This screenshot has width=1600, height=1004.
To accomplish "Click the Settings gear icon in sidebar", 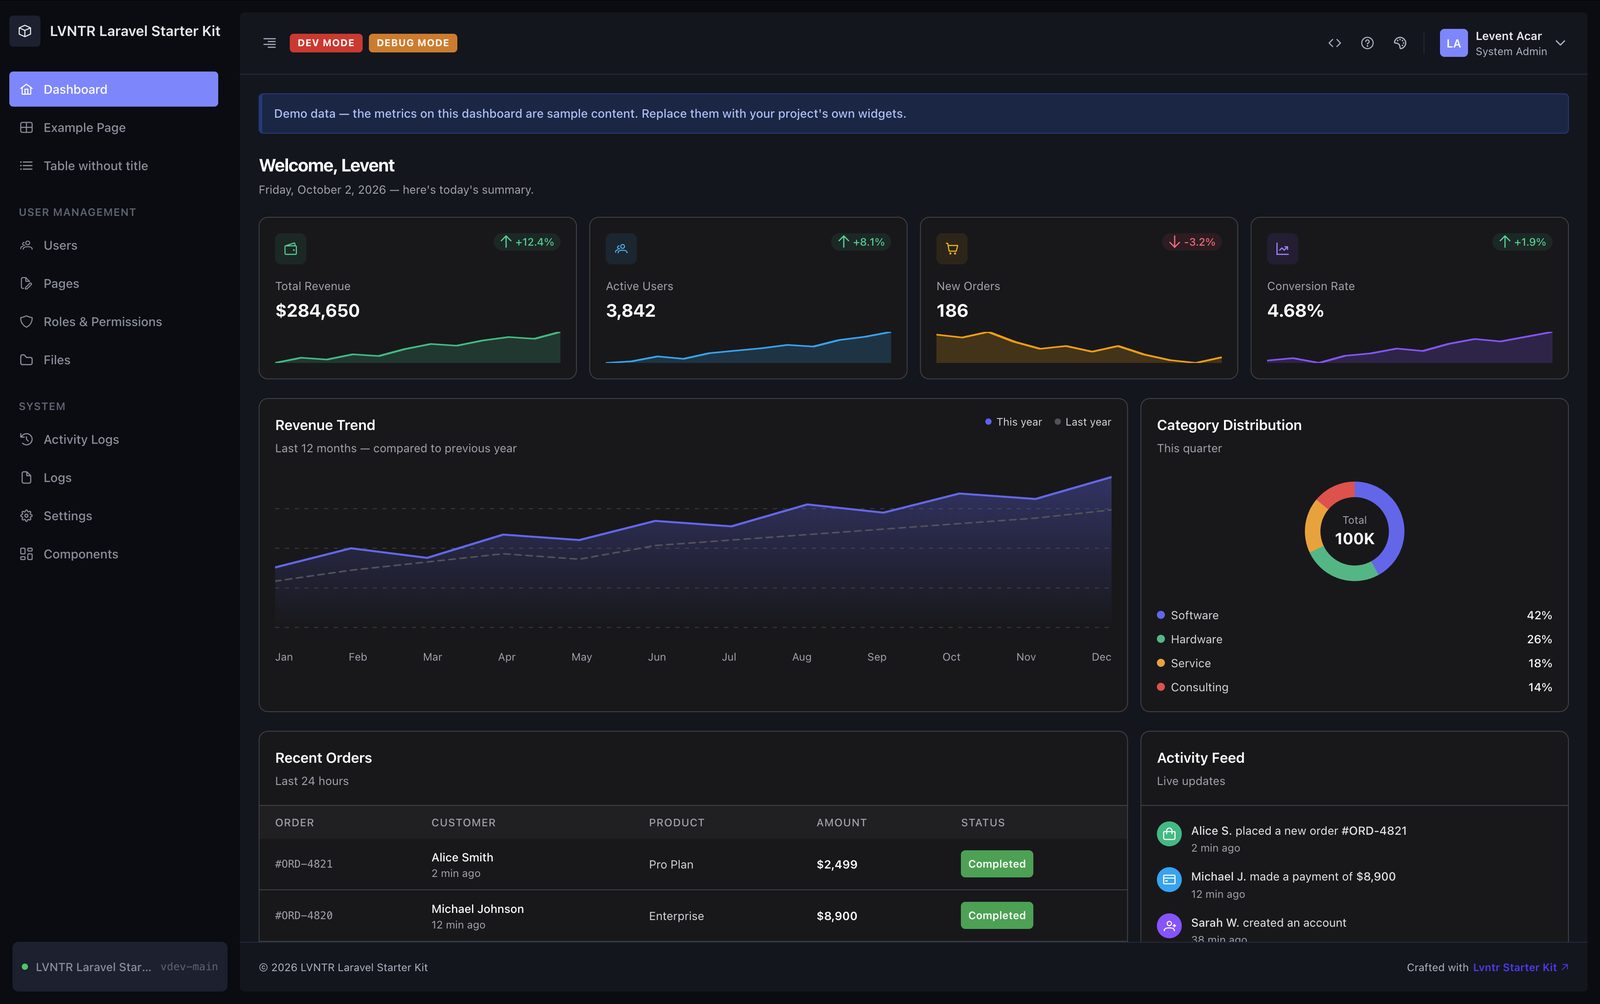I will [x=26, y=516].
